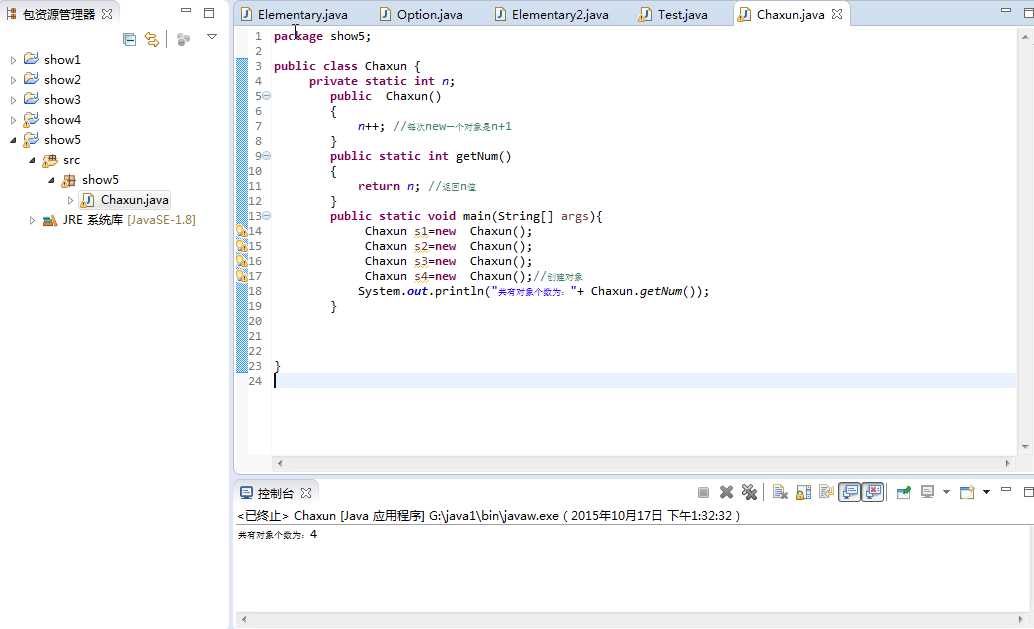Click Display Selected Console icon

tap(927, 493)
